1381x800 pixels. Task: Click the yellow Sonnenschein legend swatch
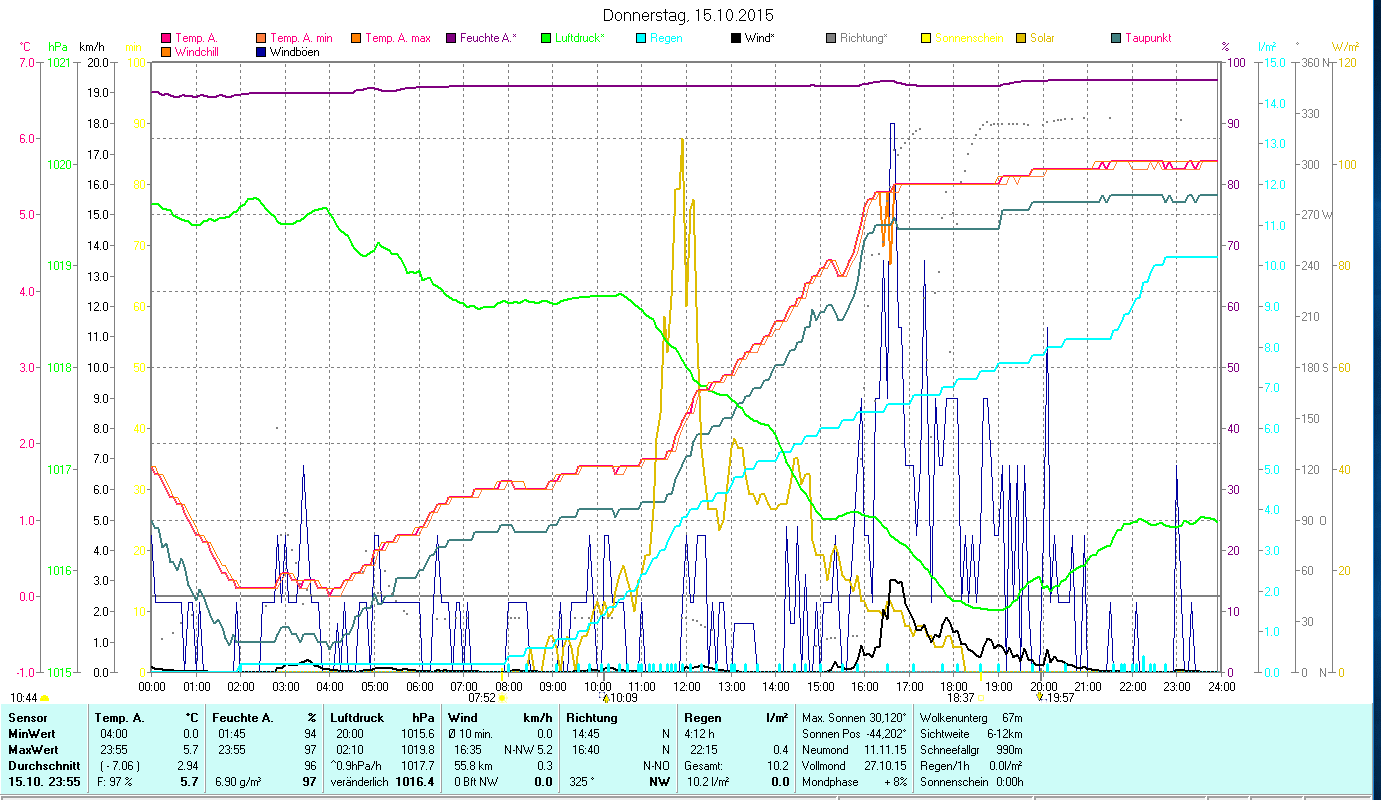tap(925, 38)
